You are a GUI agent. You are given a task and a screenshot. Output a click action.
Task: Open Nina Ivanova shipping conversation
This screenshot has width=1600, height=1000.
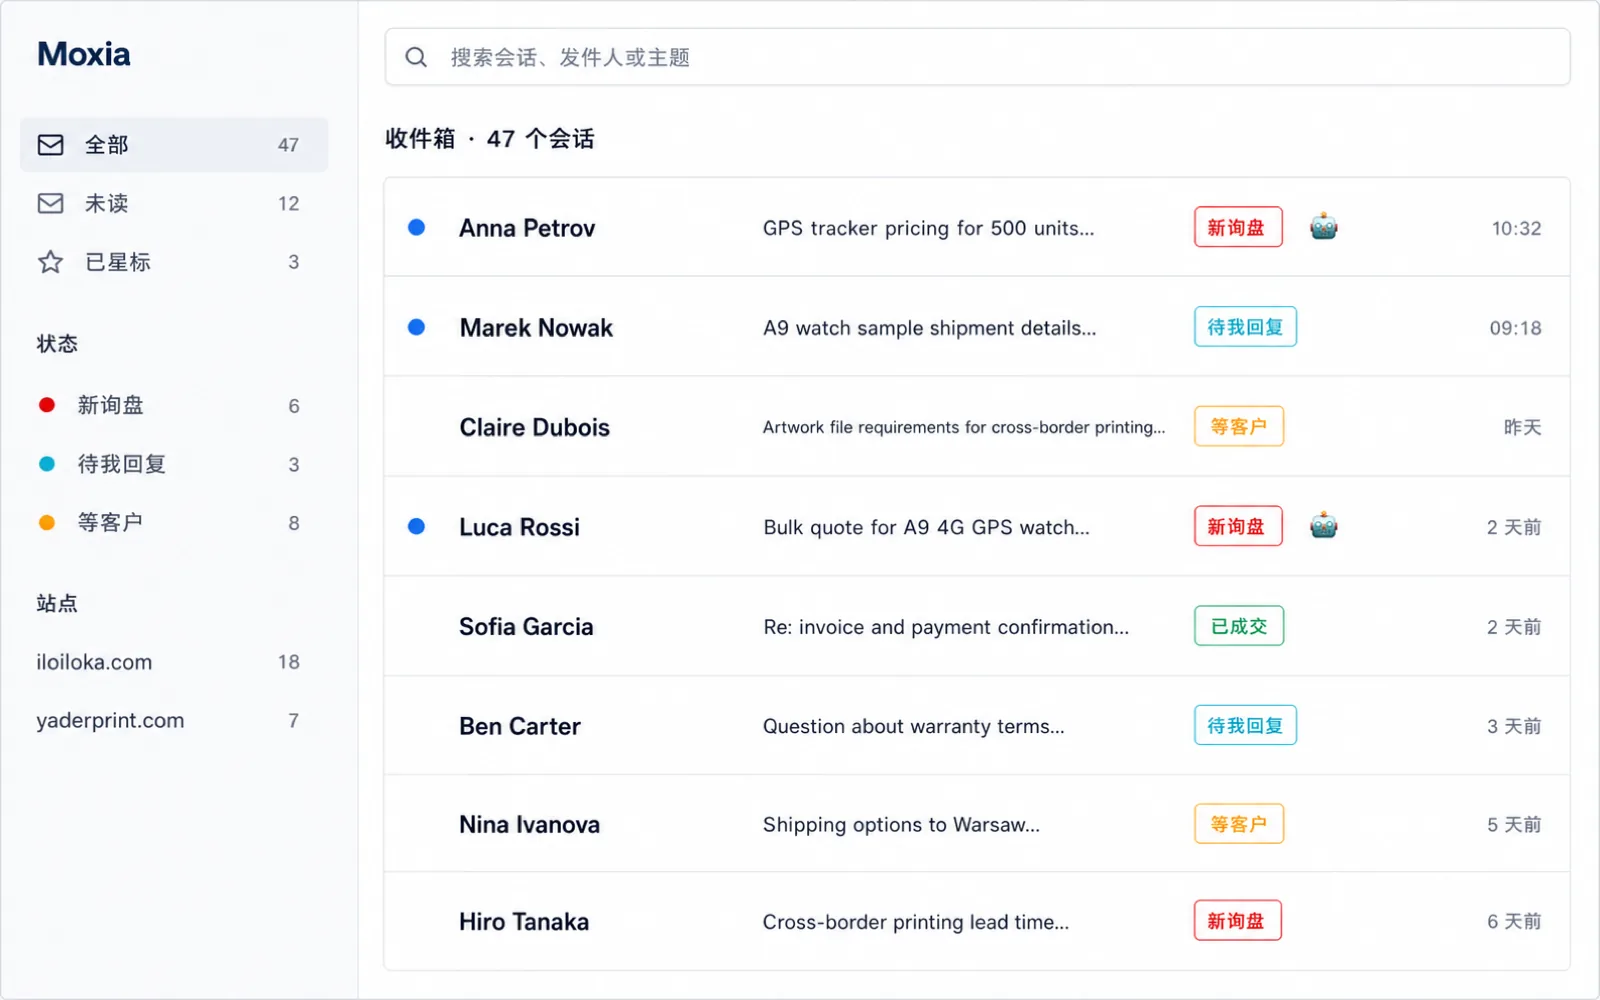tap(977, 824)
